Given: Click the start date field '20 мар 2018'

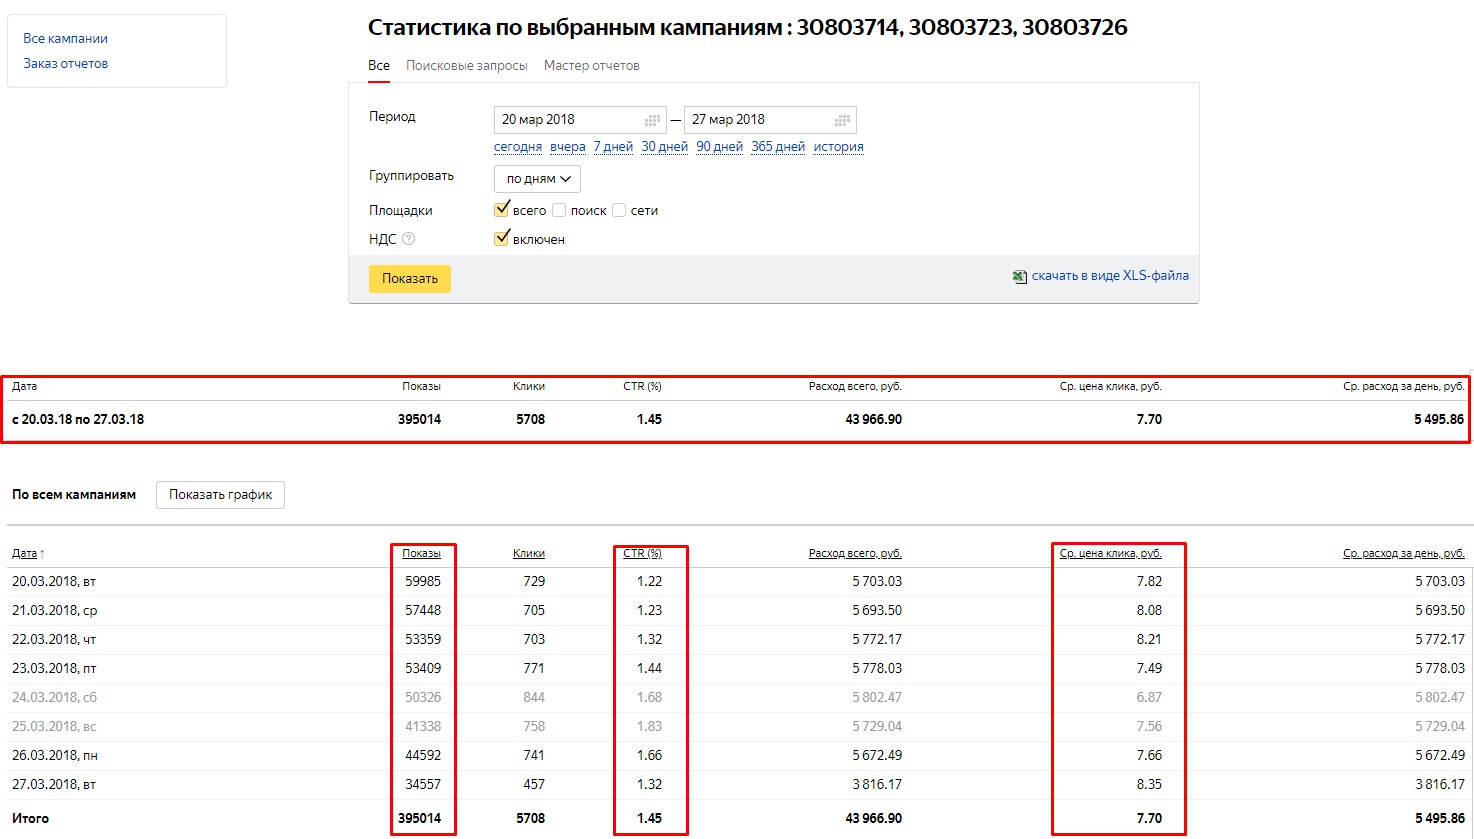Looking at the screenshot, I should pos(580,120).
